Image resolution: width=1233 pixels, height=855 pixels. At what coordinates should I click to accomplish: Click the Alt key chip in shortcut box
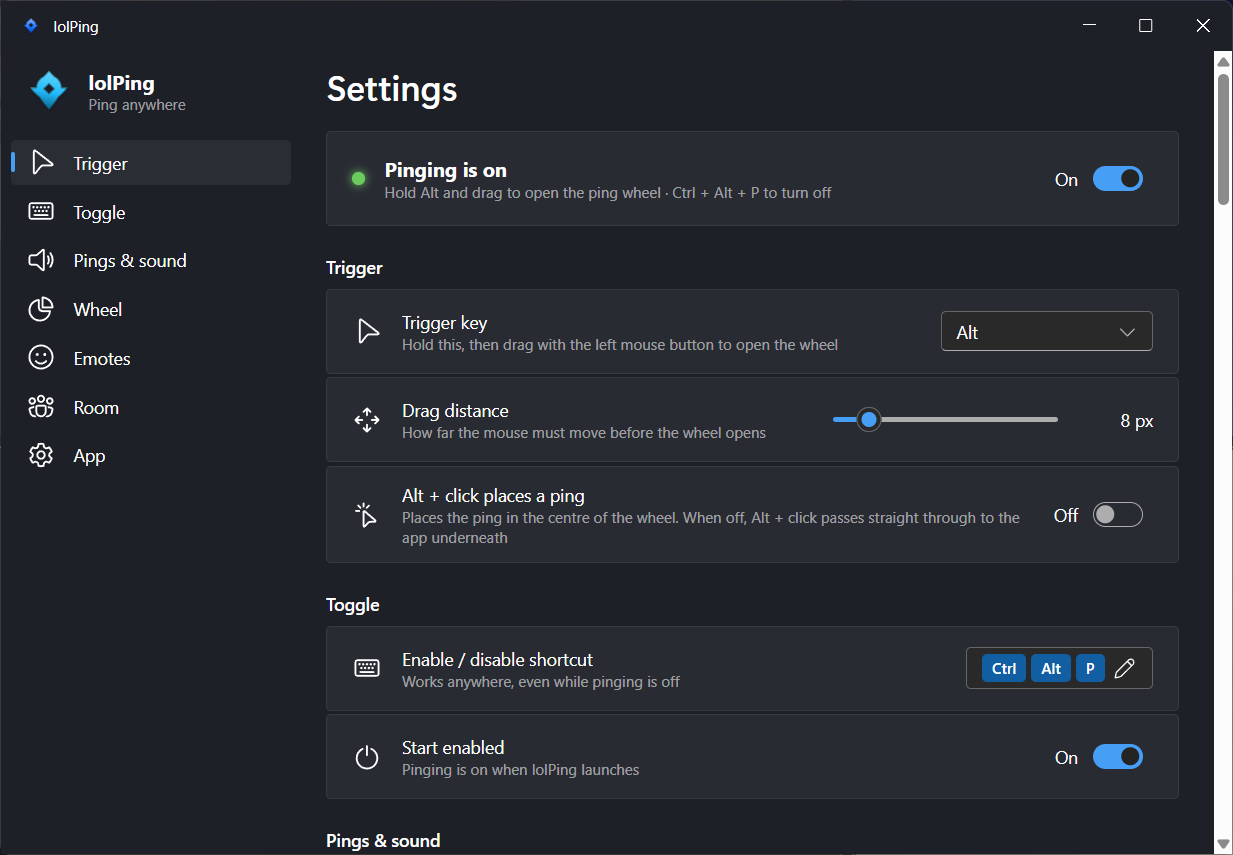pyautogui.click(x=1051, y=669)
